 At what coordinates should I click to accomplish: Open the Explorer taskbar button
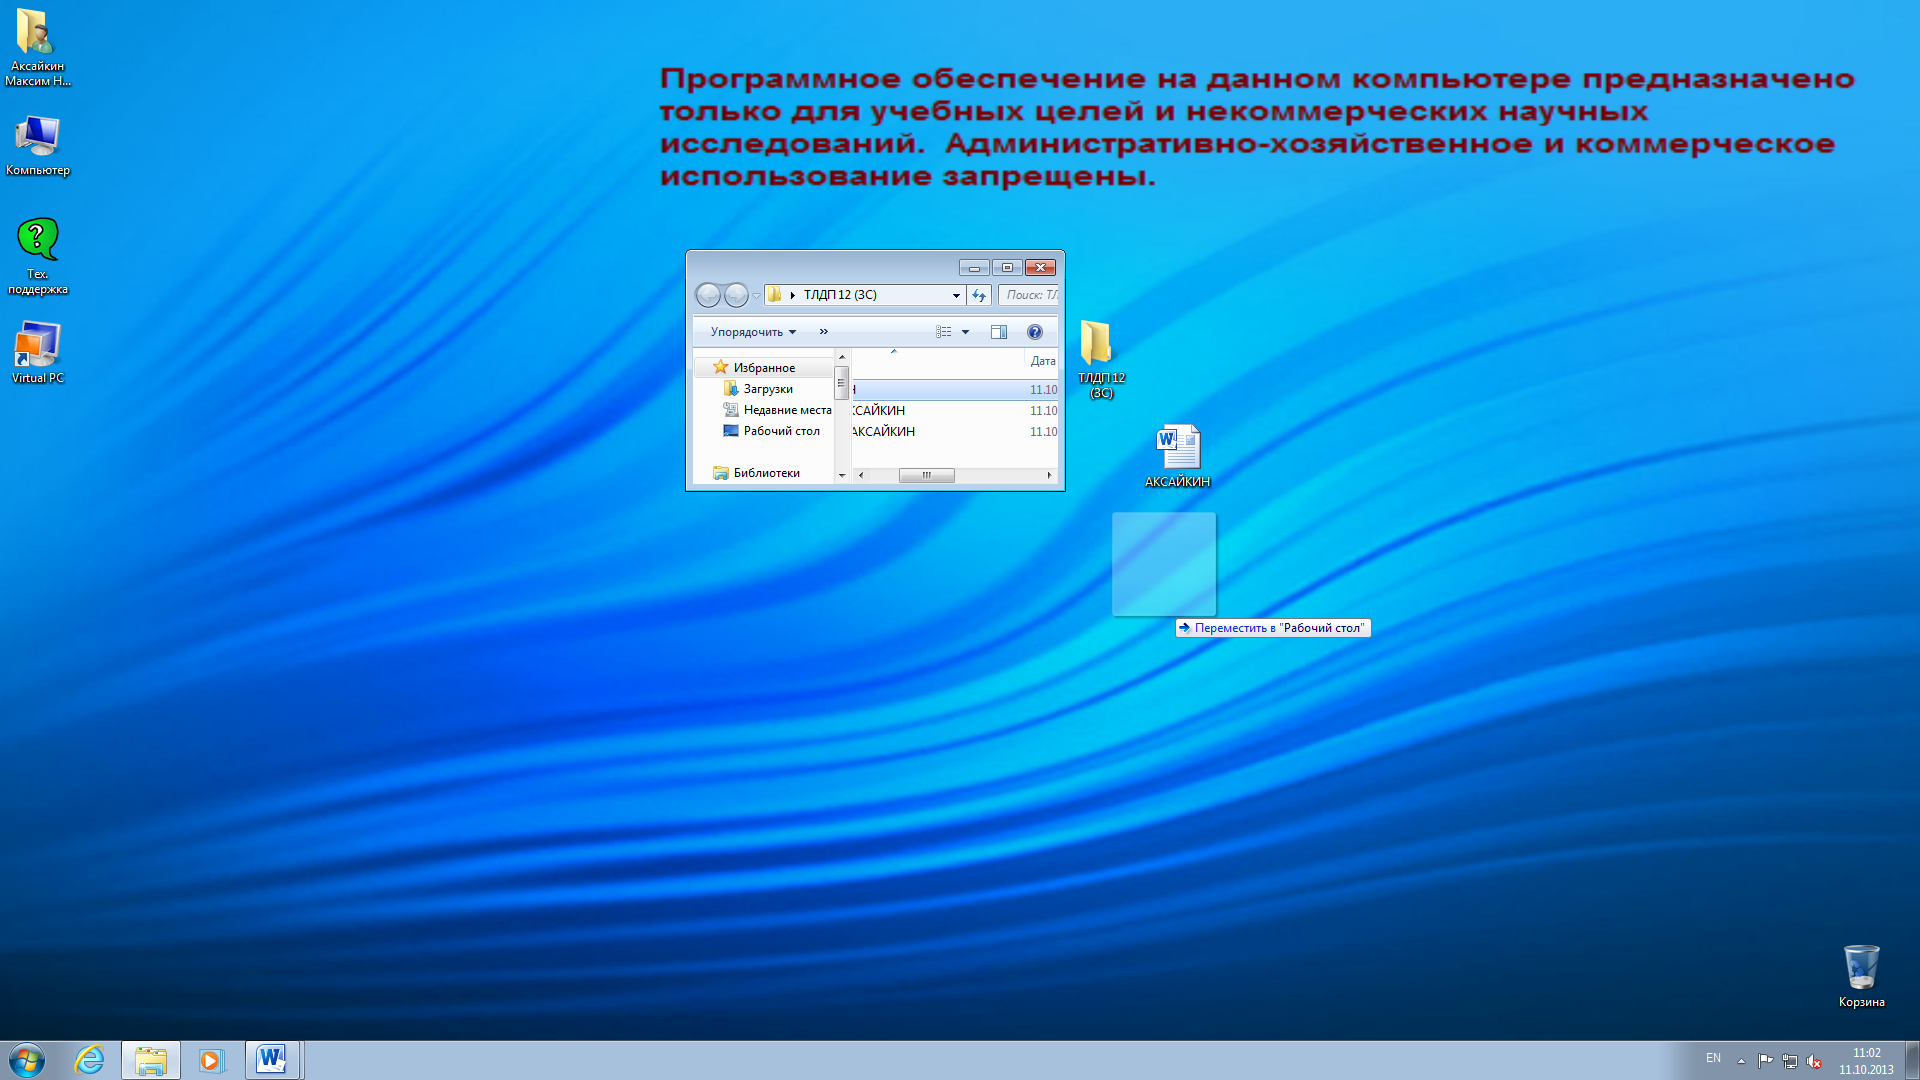point(151,1060)
